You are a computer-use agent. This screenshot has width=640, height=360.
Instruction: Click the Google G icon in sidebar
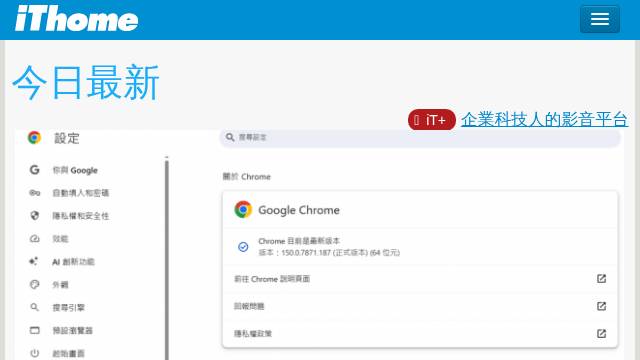coord(35,170)
